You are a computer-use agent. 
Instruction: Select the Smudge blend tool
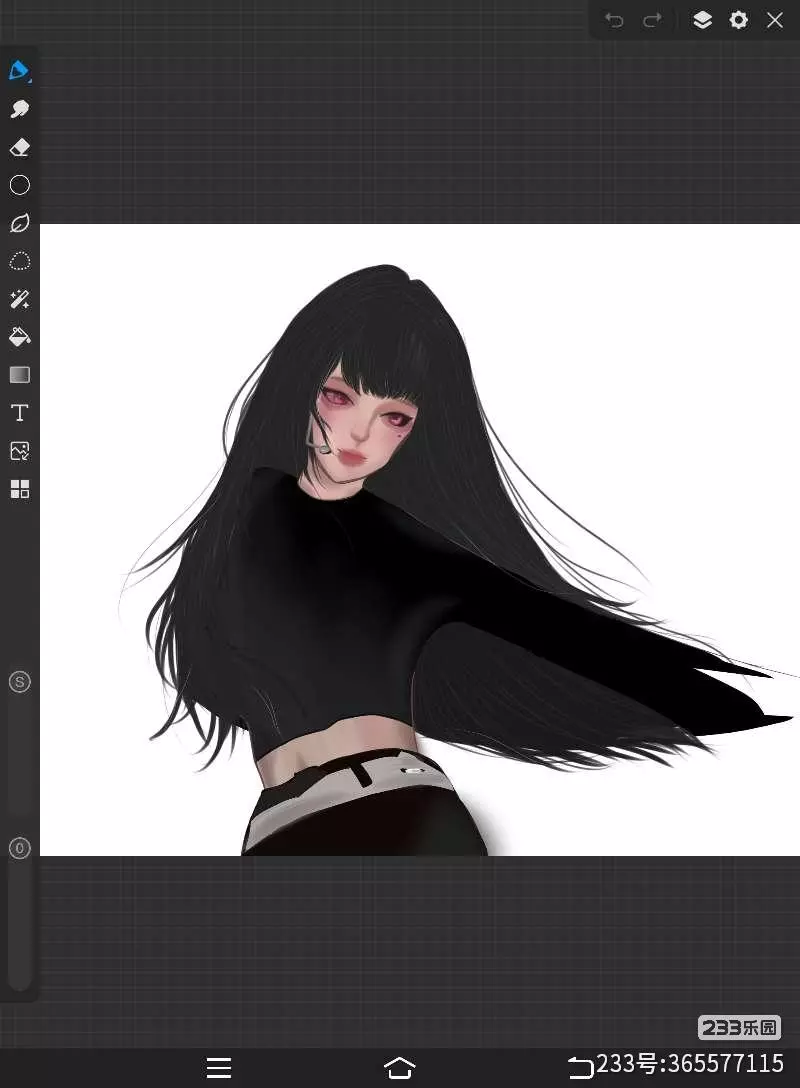tap(19, 109)
